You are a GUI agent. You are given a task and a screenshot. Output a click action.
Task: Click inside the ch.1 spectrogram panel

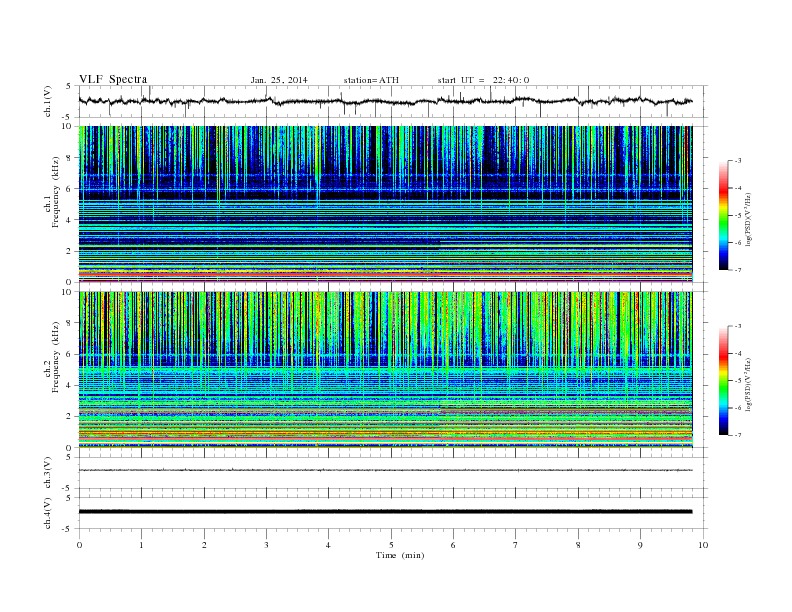click(x=385, y=204)
